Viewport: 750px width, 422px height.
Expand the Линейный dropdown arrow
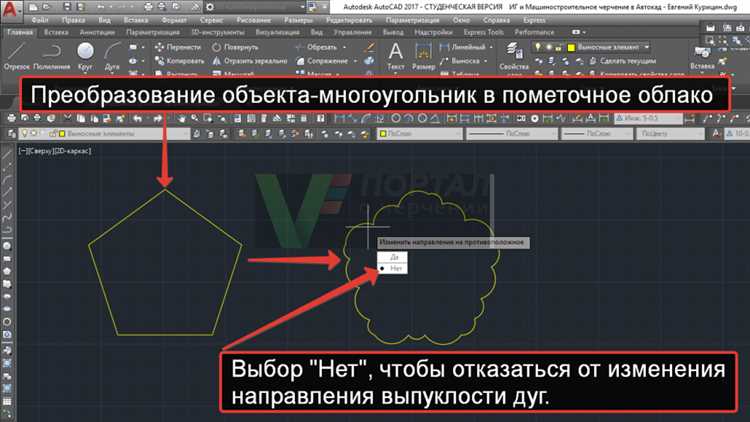coord(491,47)
